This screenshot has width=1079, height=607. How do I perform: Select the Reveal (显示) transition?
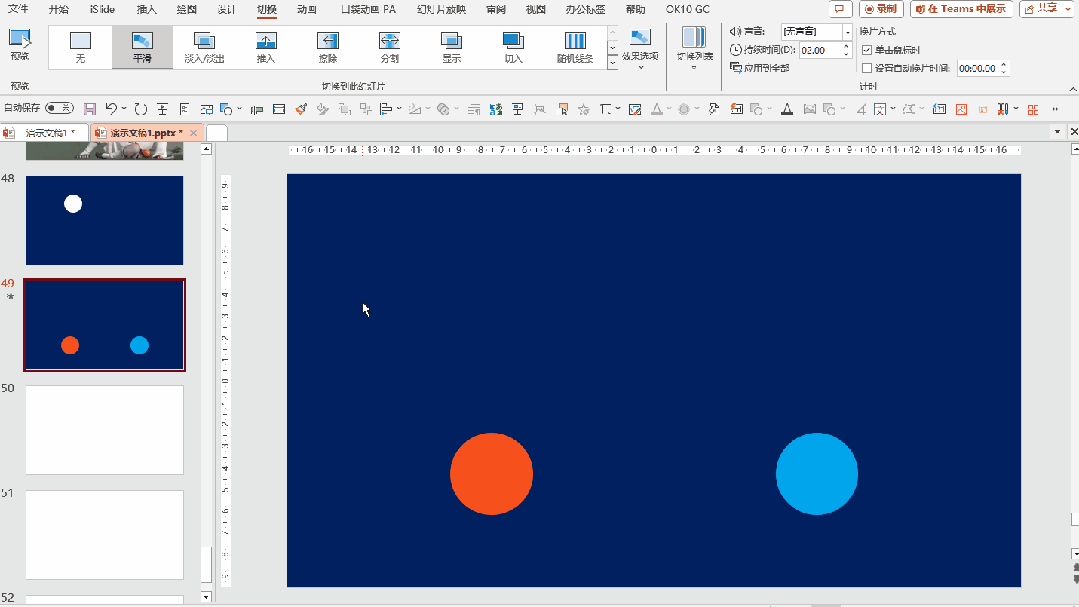click(x=451, y=47)
